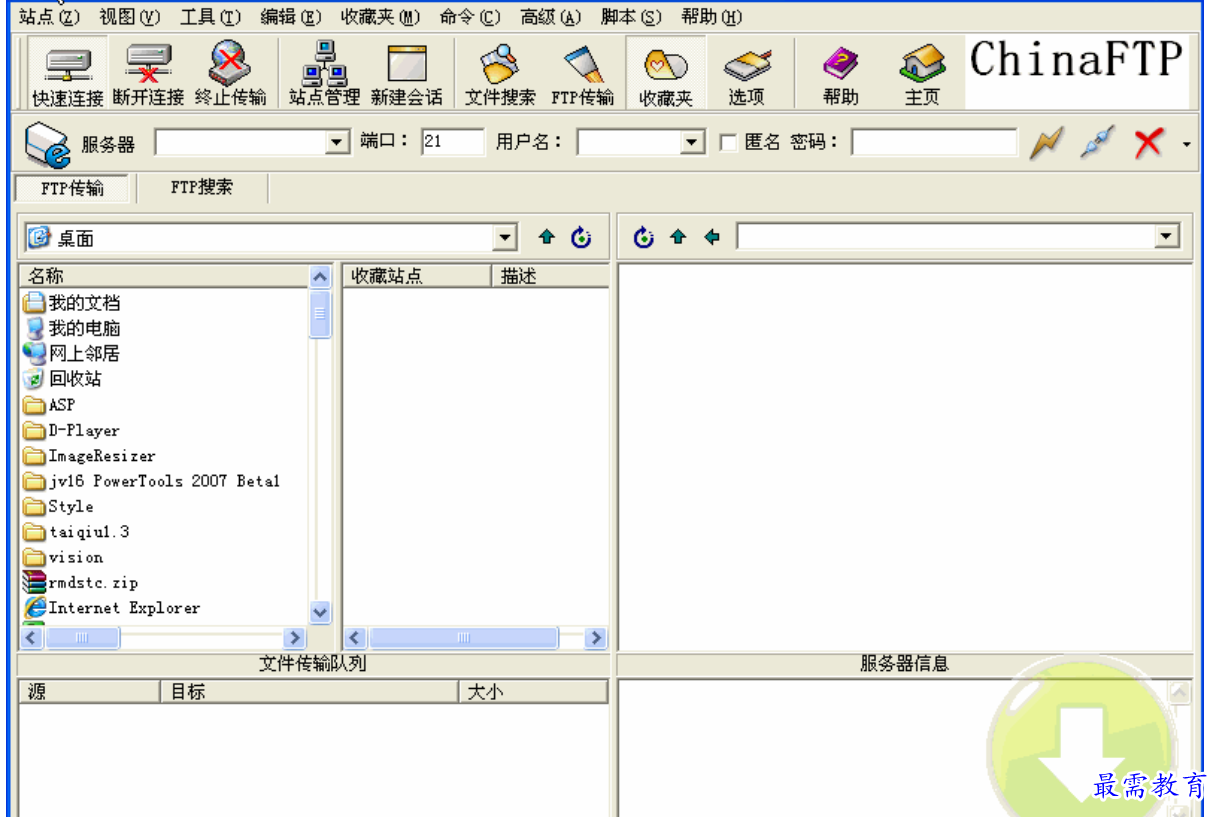Sort local files by 名称 header
The height and width of the screenshot is (817, 1215).
click(164, 276)
